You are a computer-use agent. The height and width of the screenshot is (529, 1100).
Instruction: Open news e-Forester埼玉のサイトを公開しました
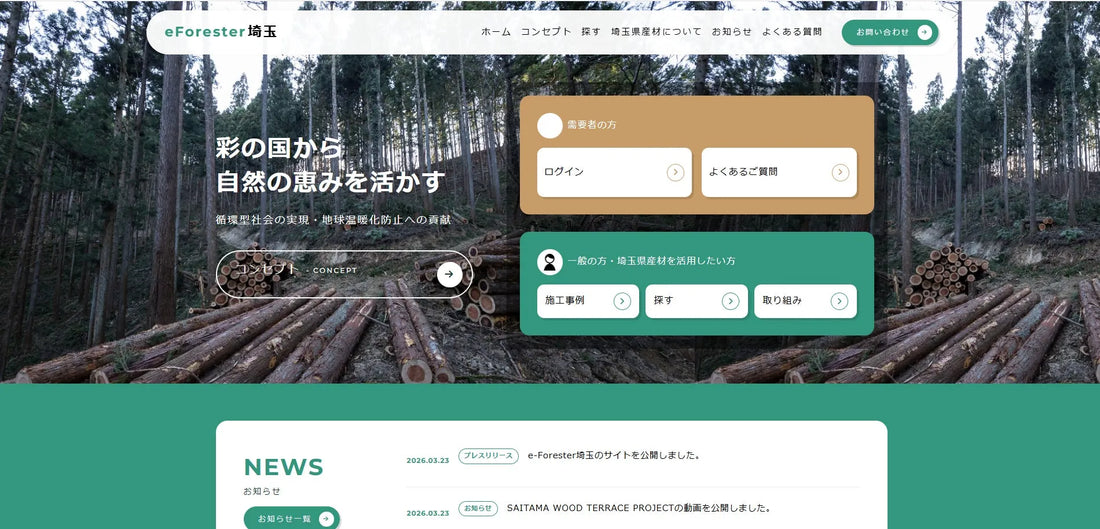coord(614,455)
